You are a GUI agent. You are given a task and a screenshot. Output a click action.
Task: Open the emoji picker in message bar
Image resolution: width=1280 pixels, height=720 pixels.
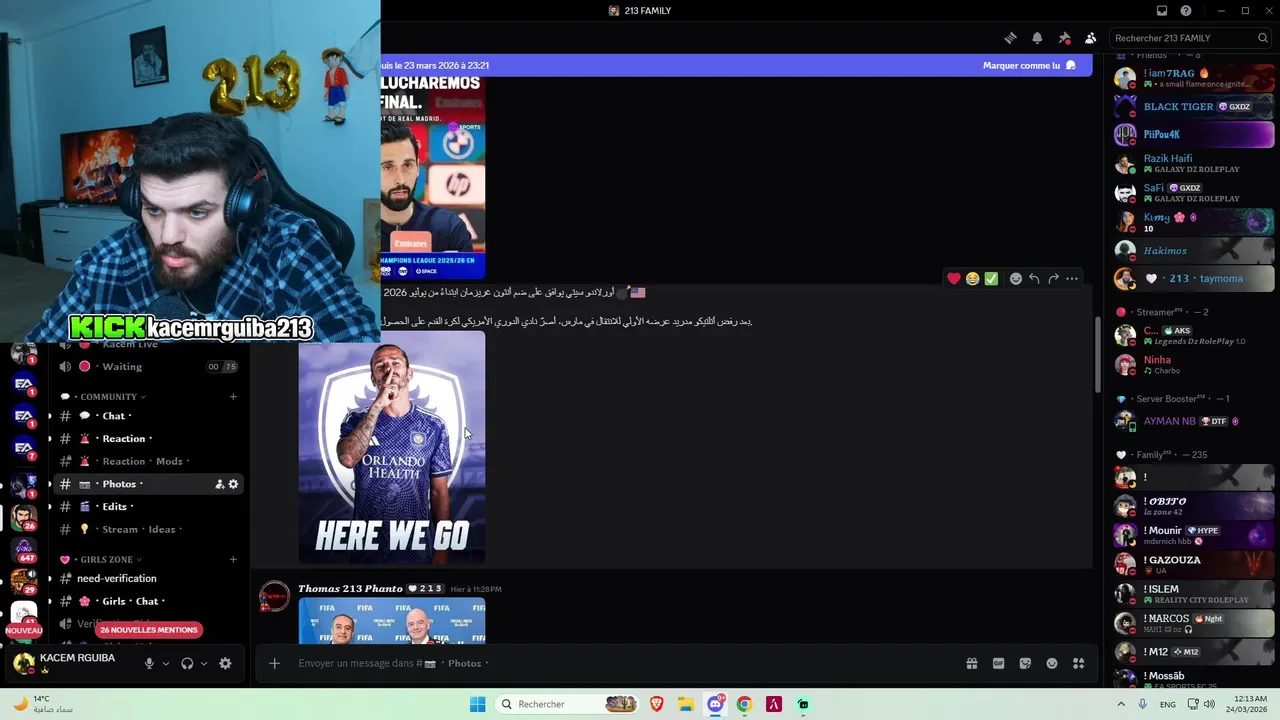tap(1052, 663)
